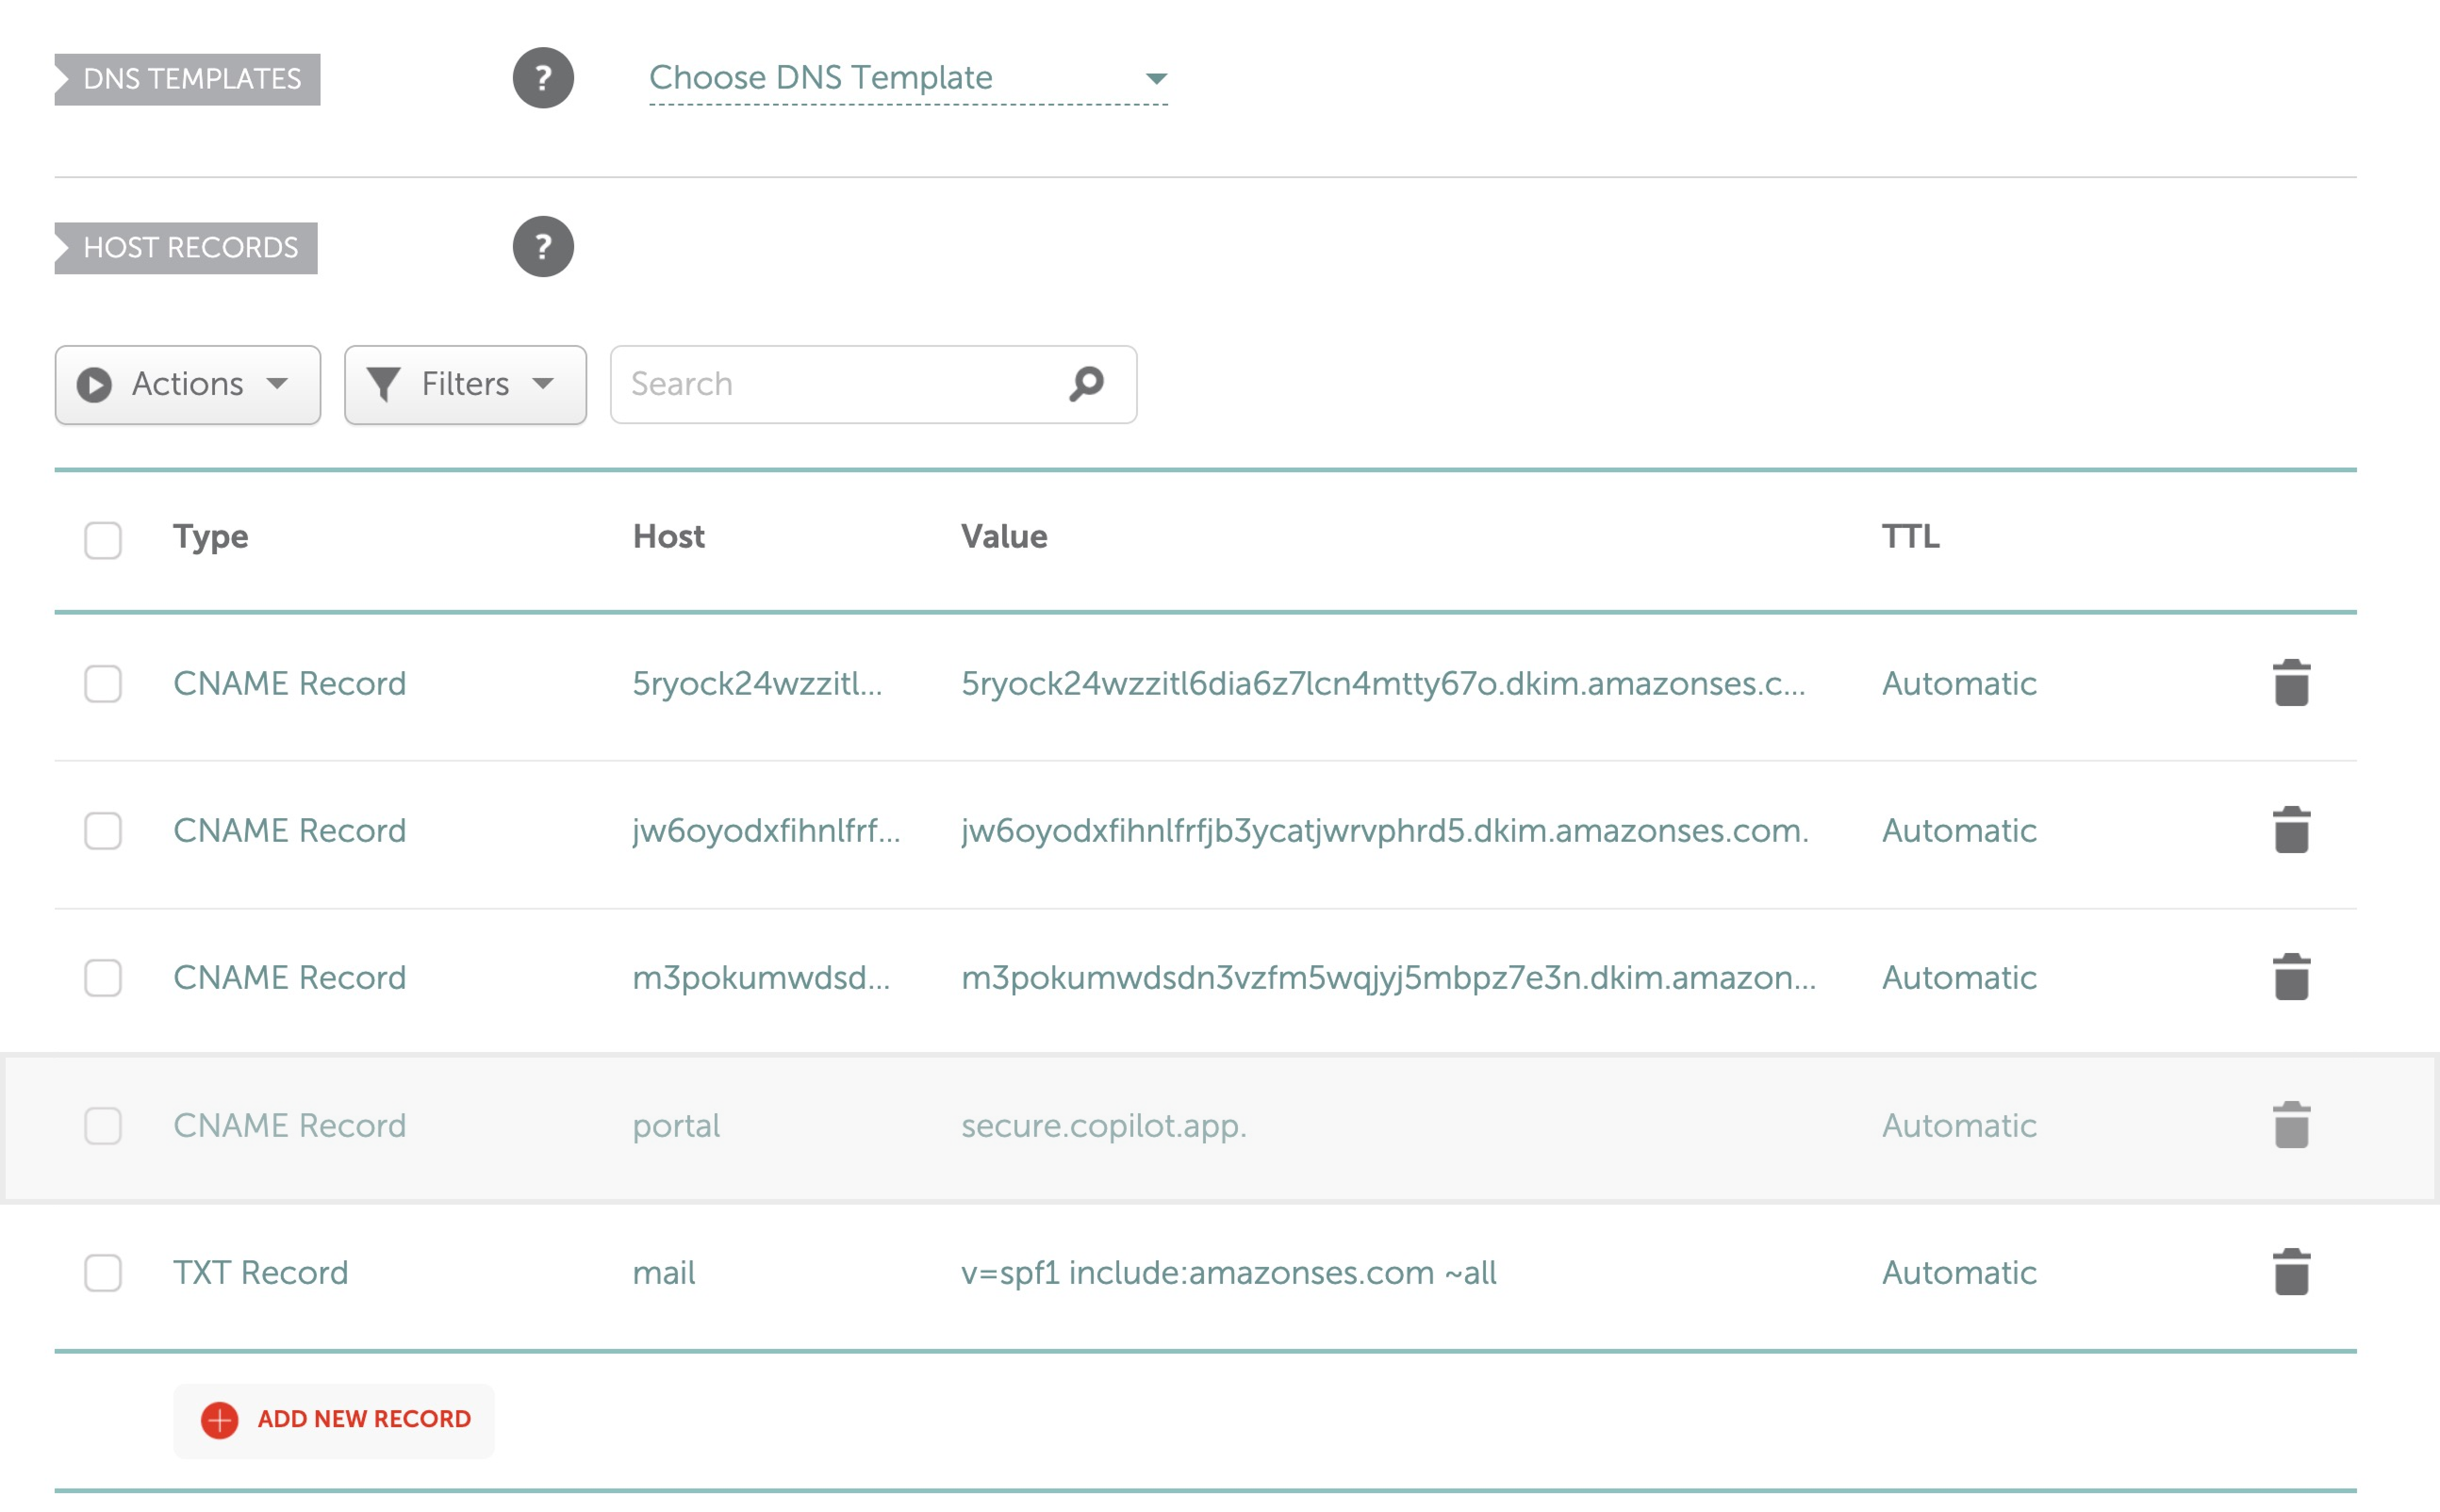Edit the host jw6oyodxfihnlfrf... cell
Viewport: 2440px width, 1512px height.
(766, 831)
